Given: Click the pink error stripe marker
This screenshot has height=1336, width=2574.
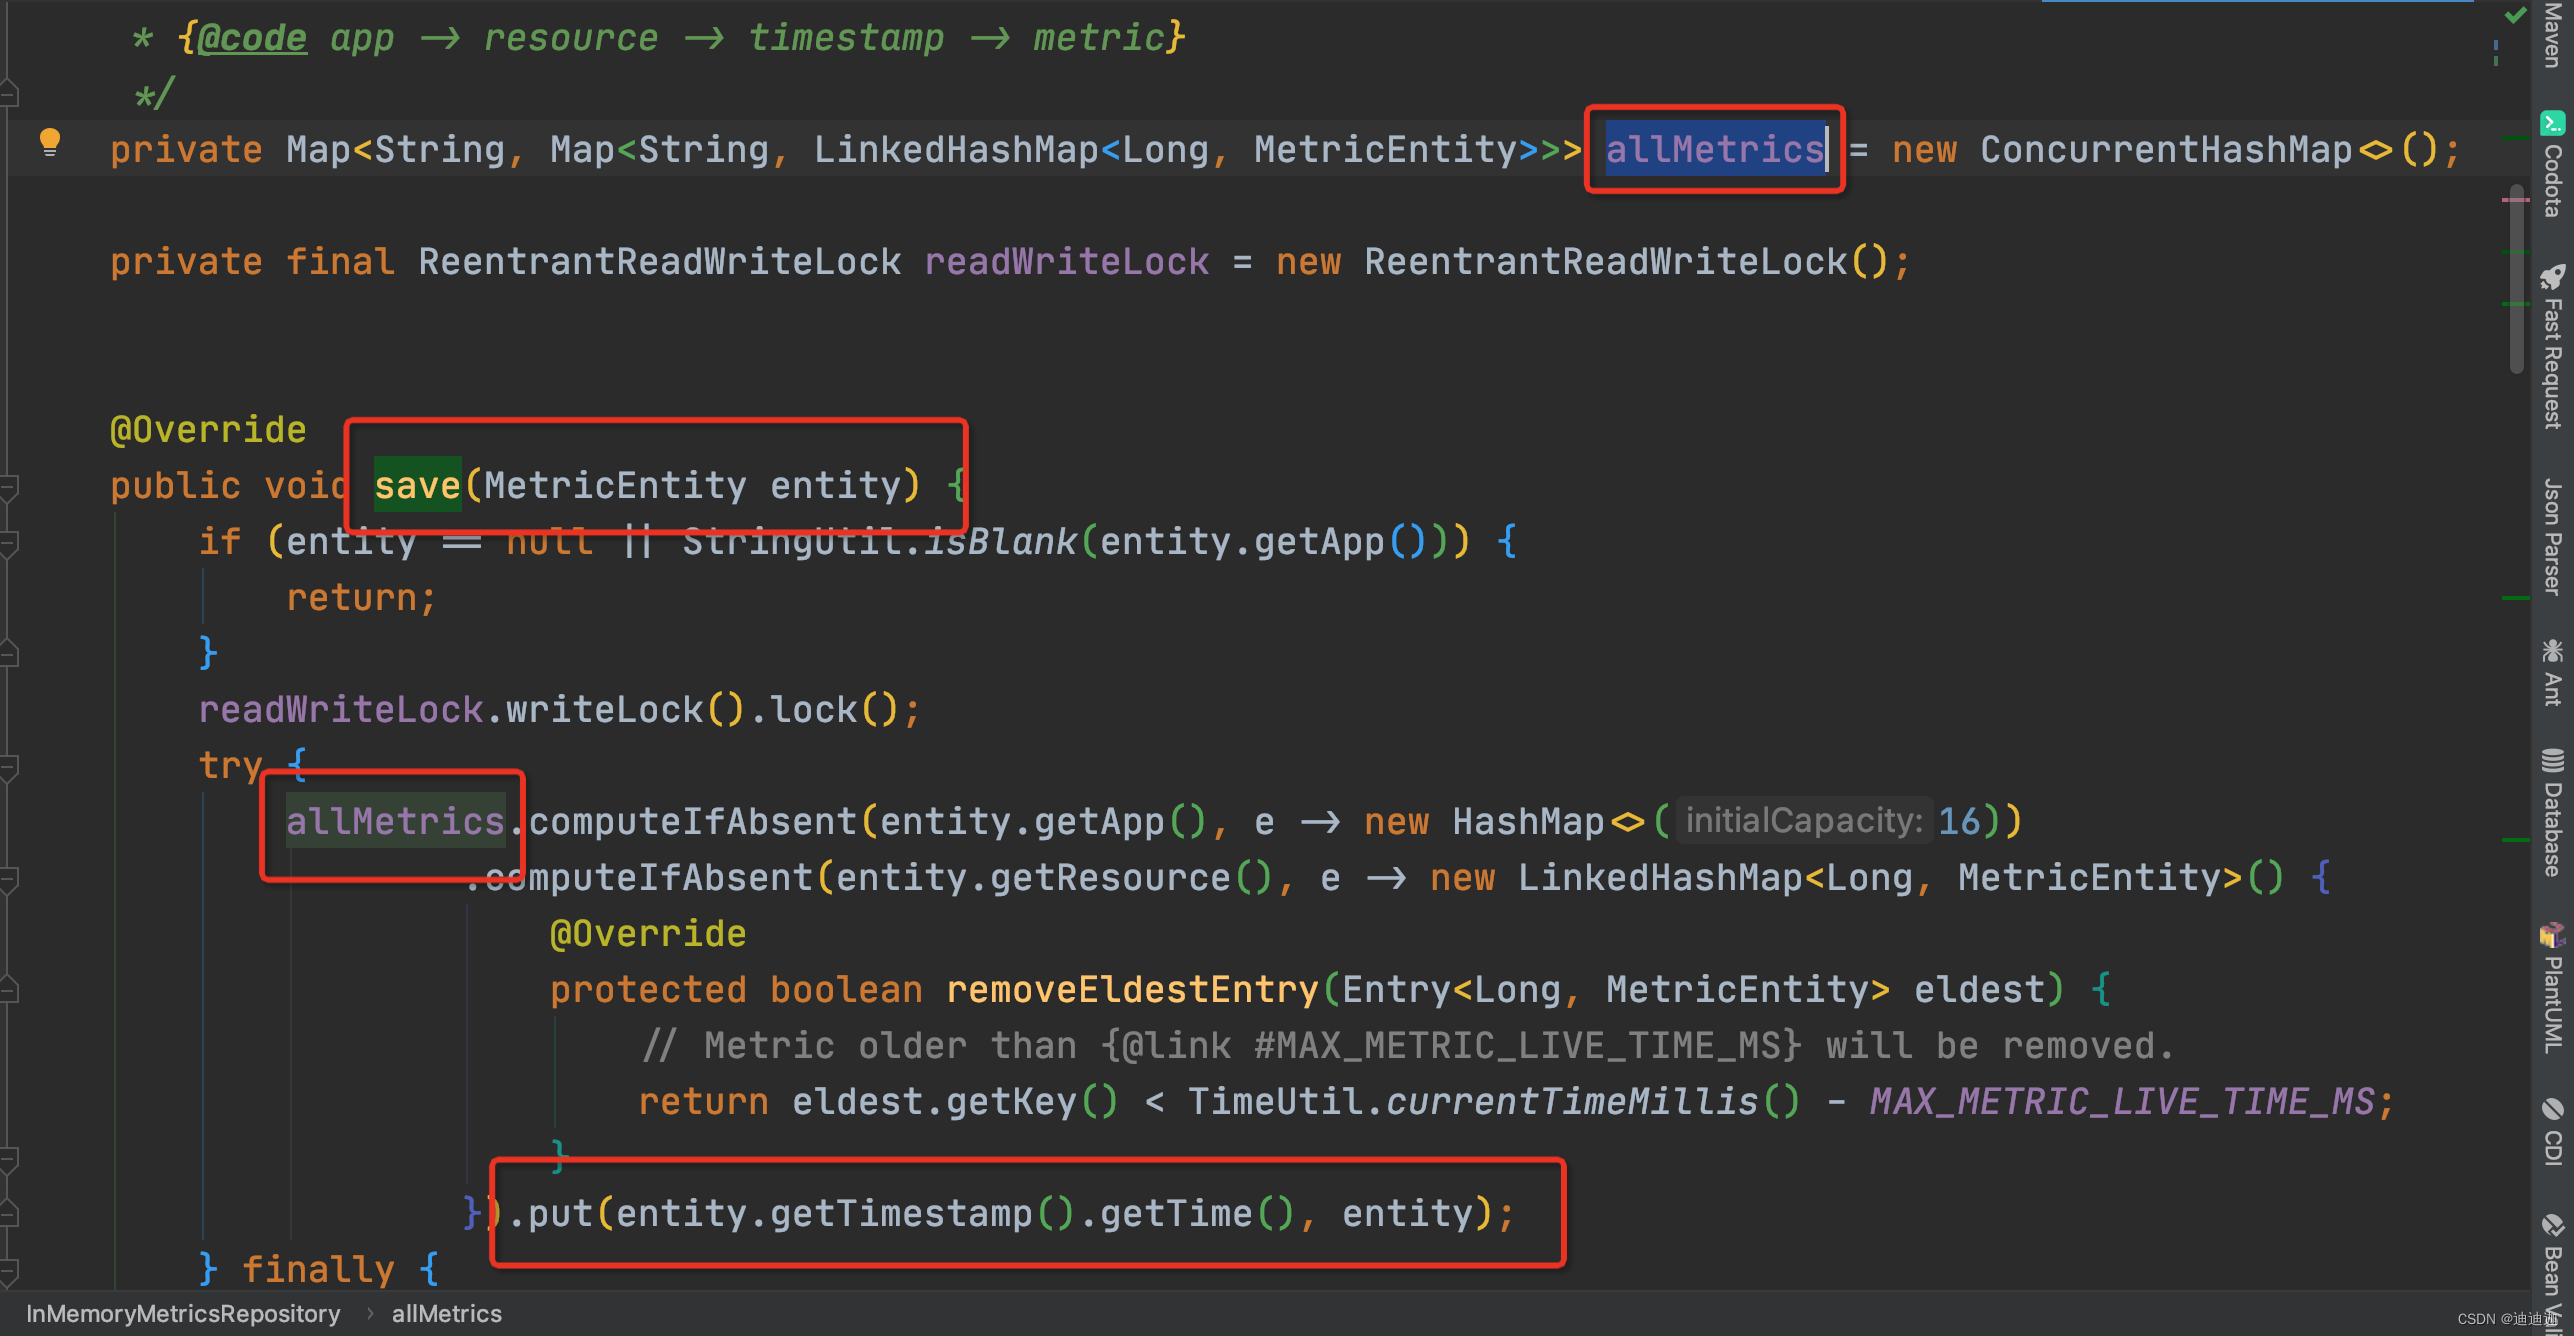Looking at the screenshot, I should point(2515,200).
